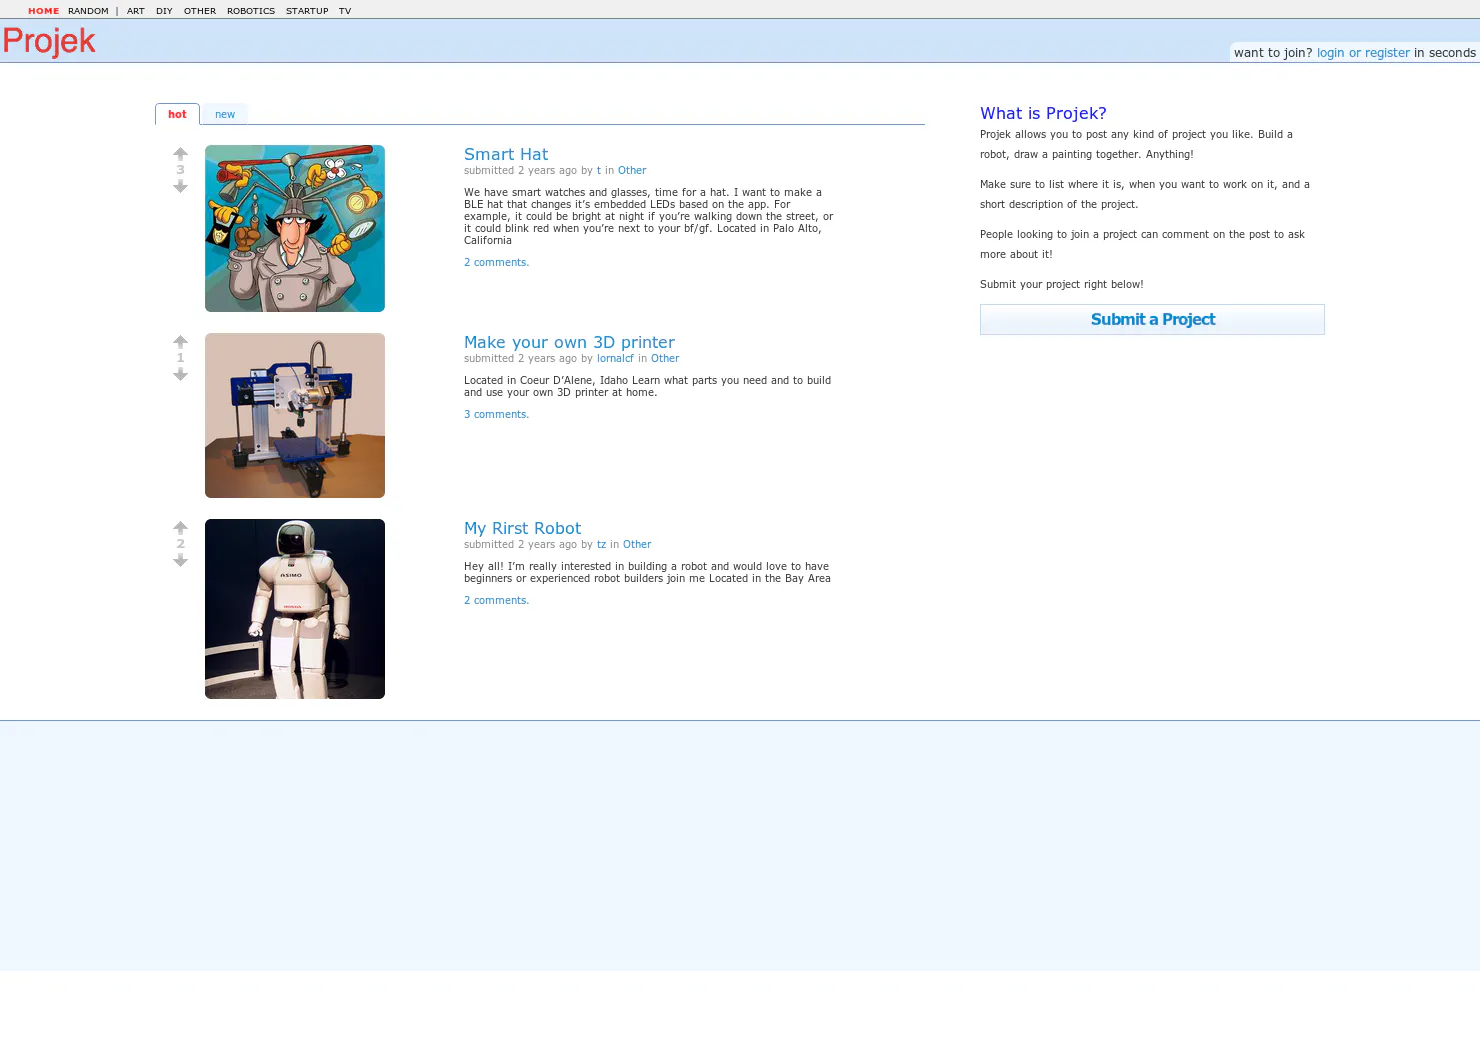Upvote the My Rirst Robot post
This screenshot has width=1480, height=1037.
(x=180, y=528)
